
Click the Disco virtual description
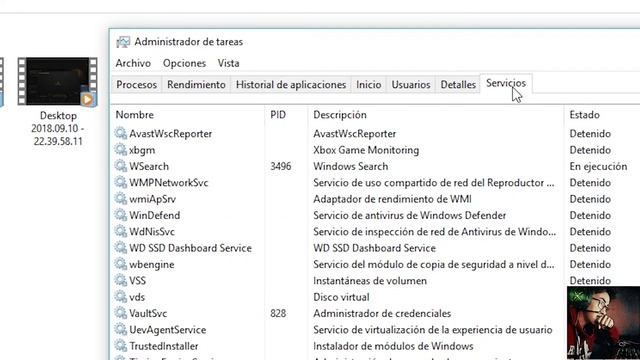[x=341, y=297]
